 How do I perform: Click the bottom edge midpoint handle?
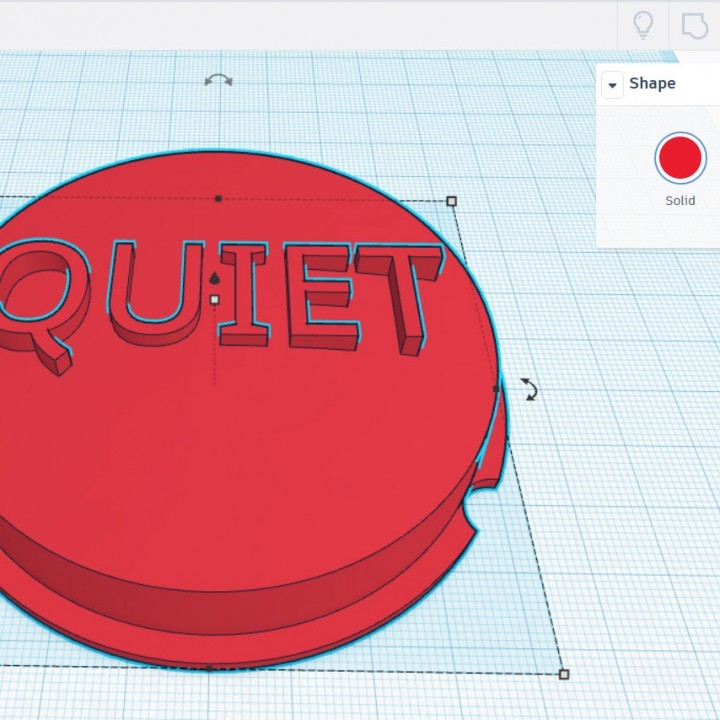click(x=208, y=669)
